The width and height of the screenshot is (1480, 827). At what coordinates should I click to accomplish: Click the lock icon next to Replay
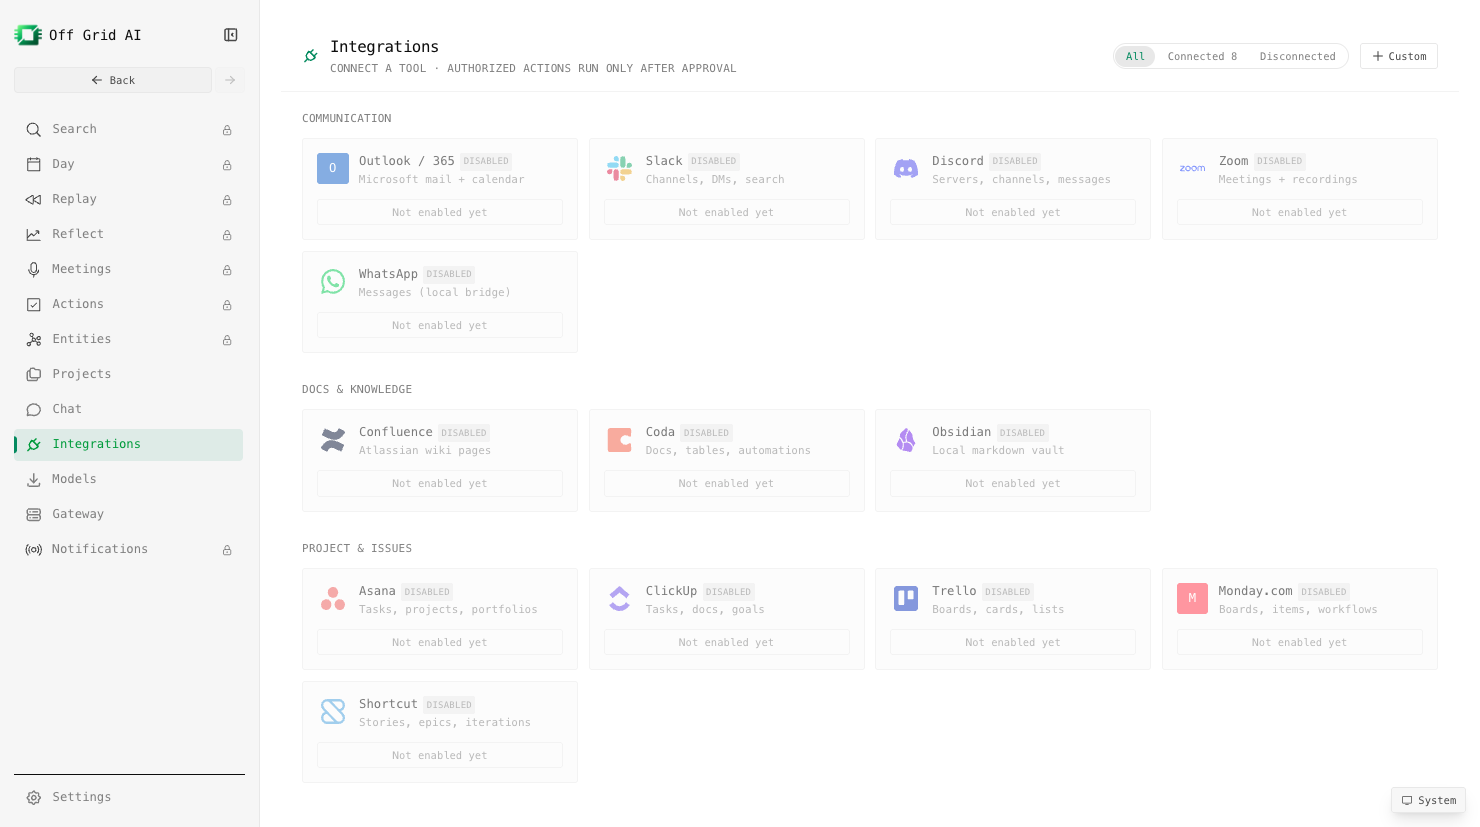coord(227,200)
